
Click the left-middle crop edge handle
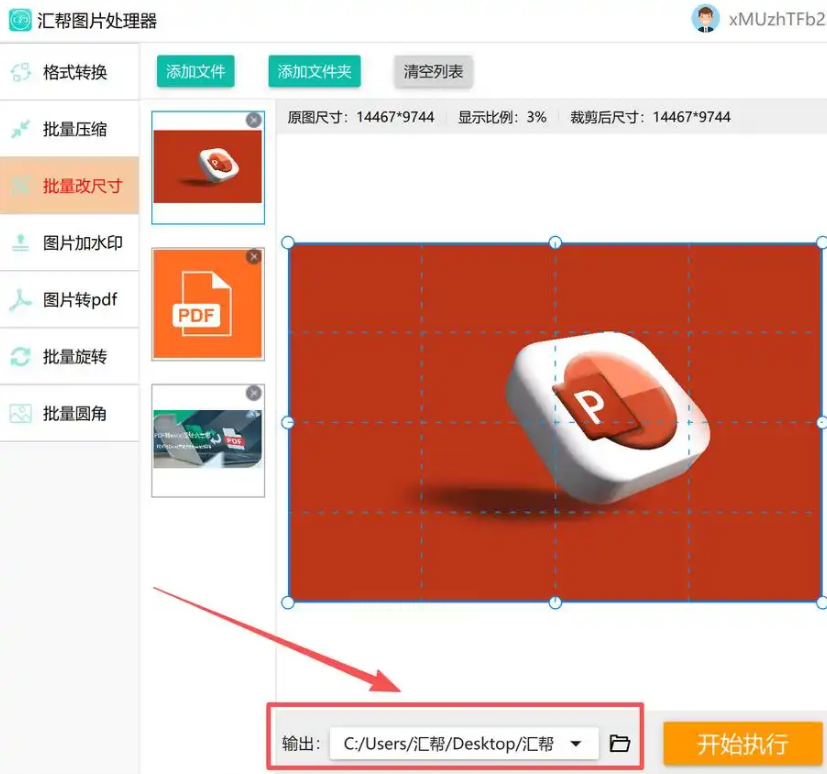coord(287,422)
